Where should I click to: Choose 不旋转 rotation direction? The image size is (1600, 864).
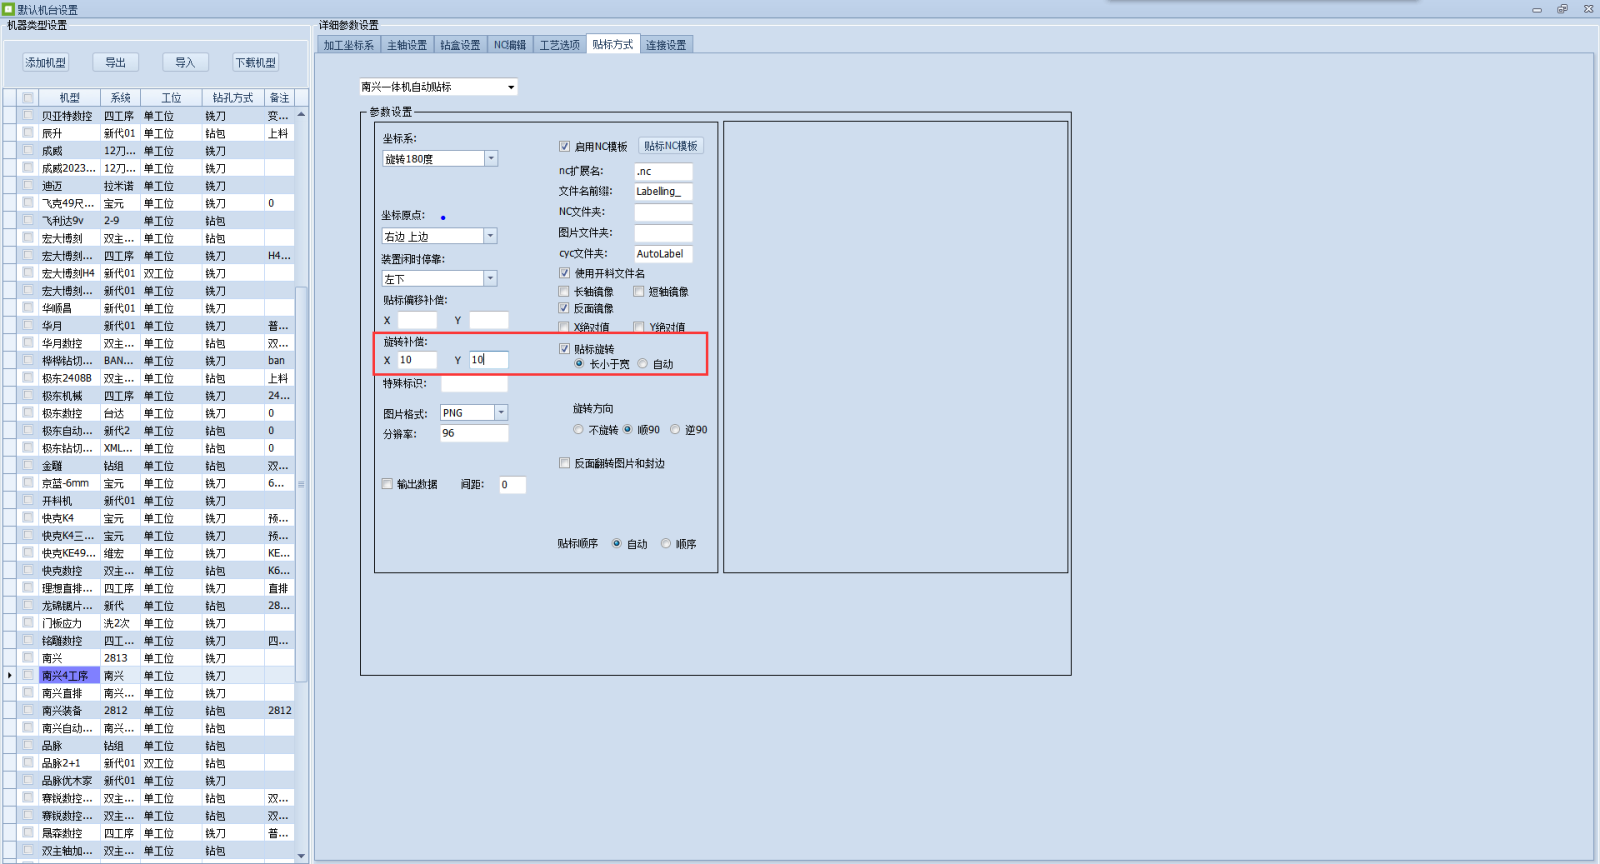[x=578, y=430]
